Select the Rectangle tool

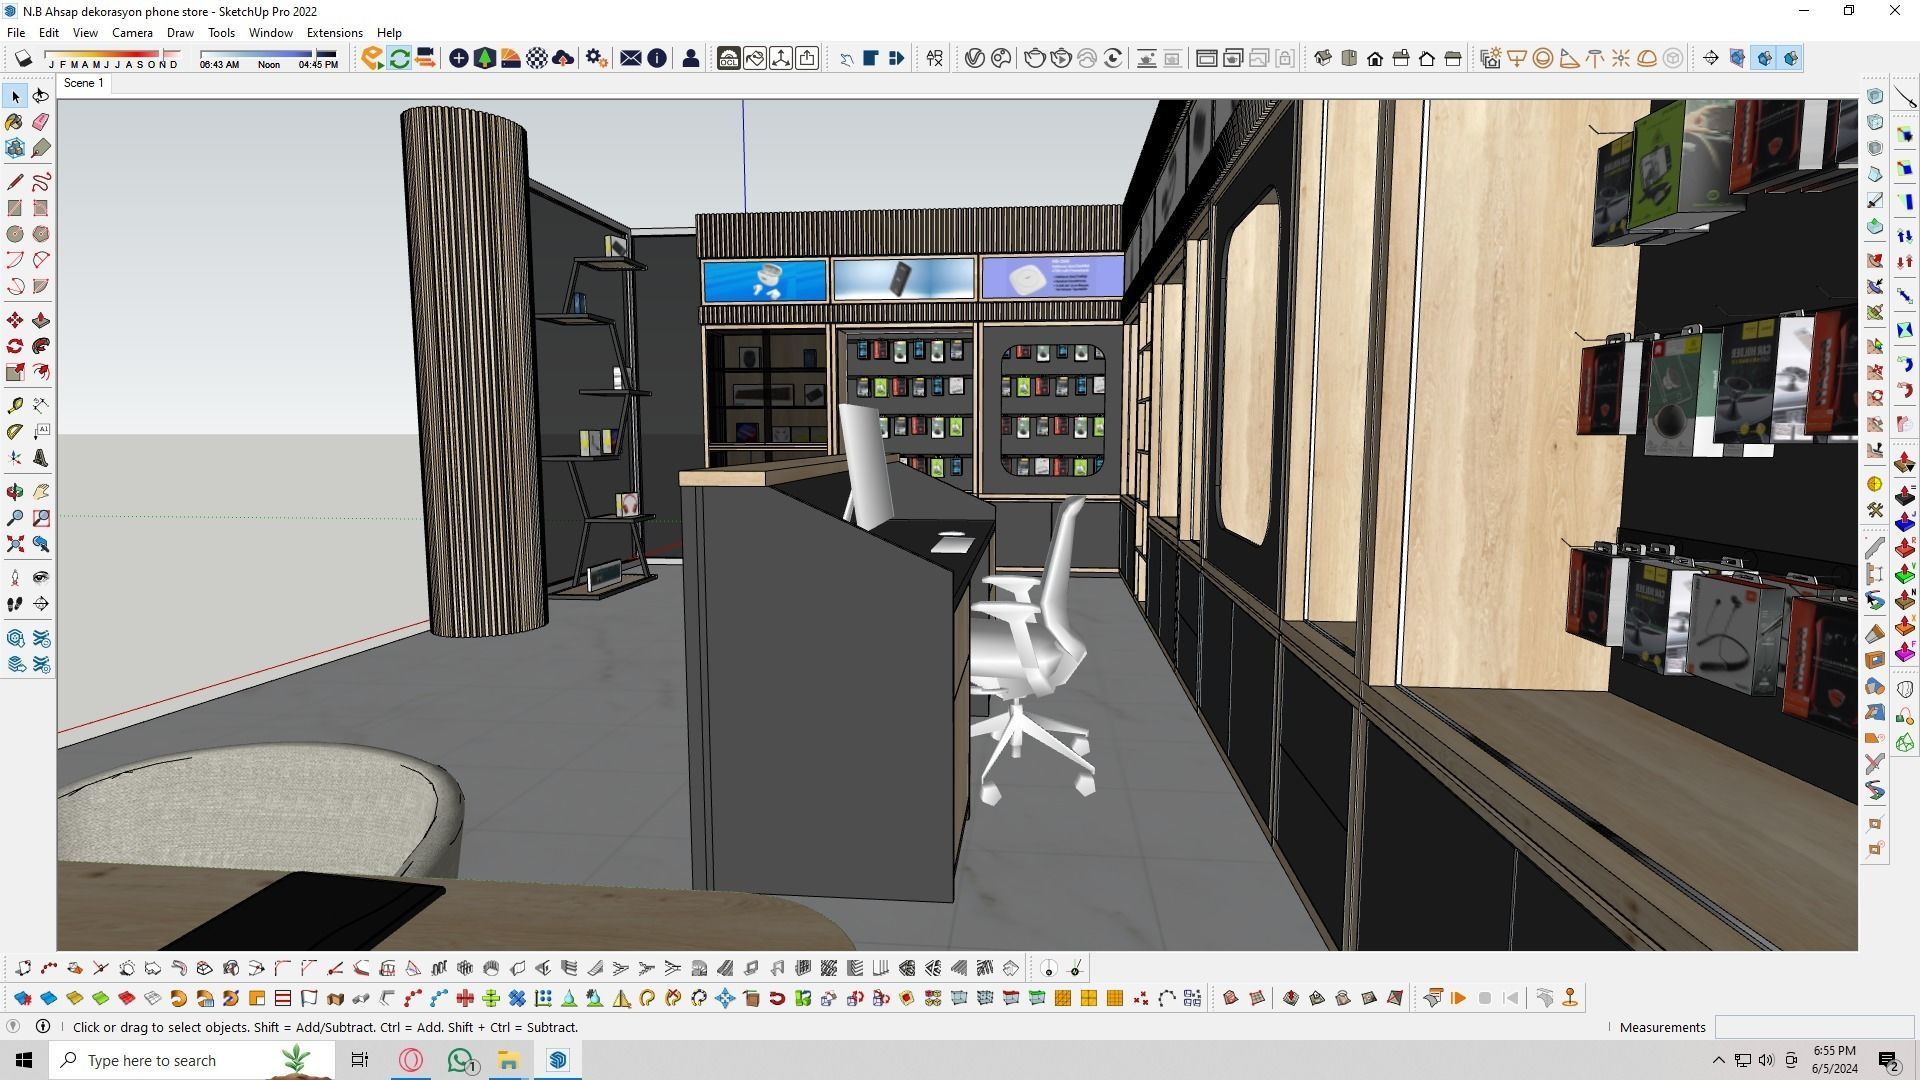click(x=15, y=208)
